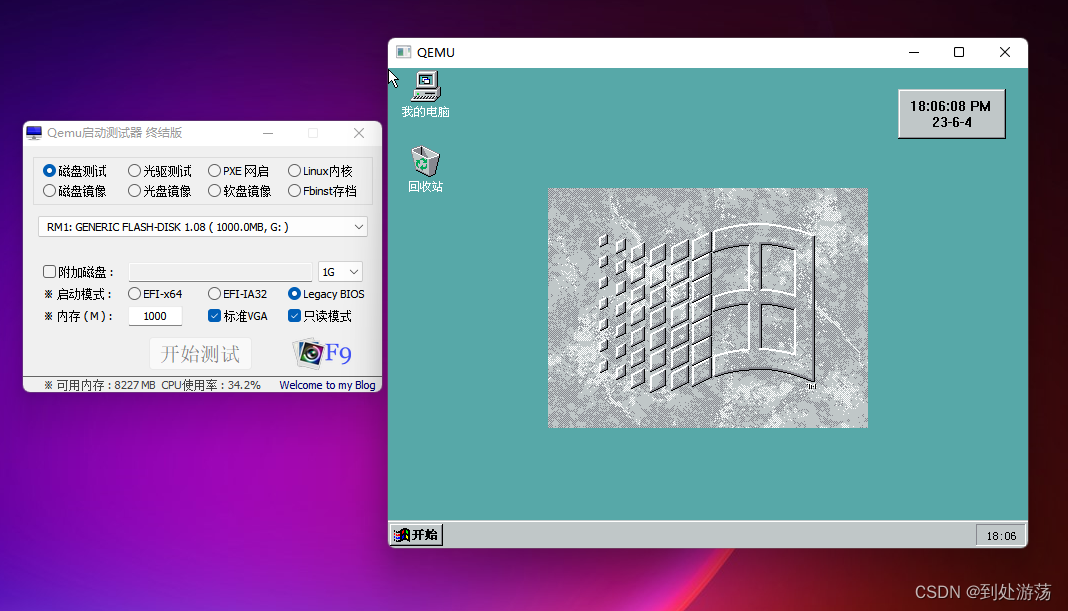The image size is (1068, 611).
Task: Close the QEMU window
Action: tap(1005, 52)
